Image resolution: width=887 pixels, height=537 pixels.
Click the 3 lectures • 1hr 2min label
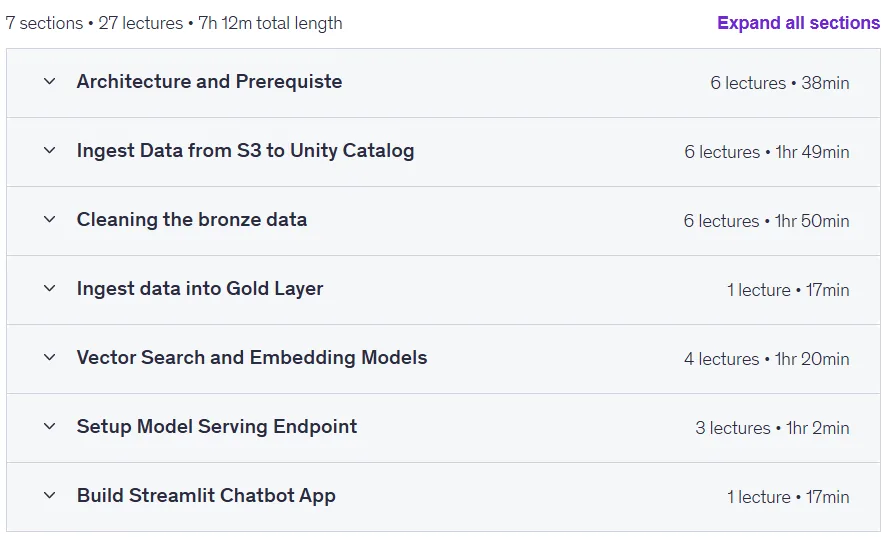tap(772, 428)
